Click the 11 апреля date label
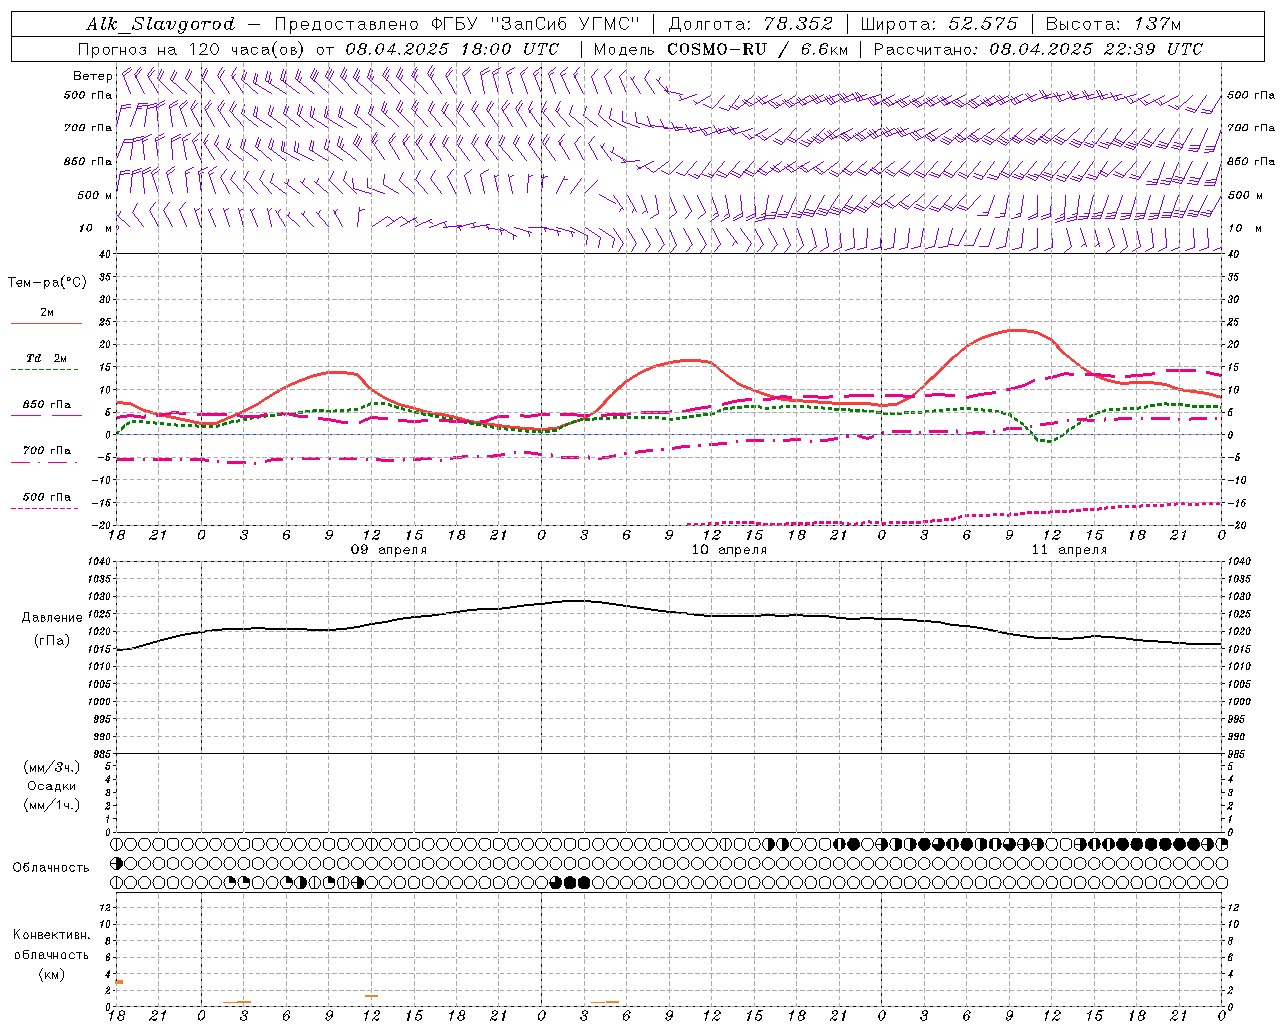The image size is (1280, 1024). pos(1069,550)
